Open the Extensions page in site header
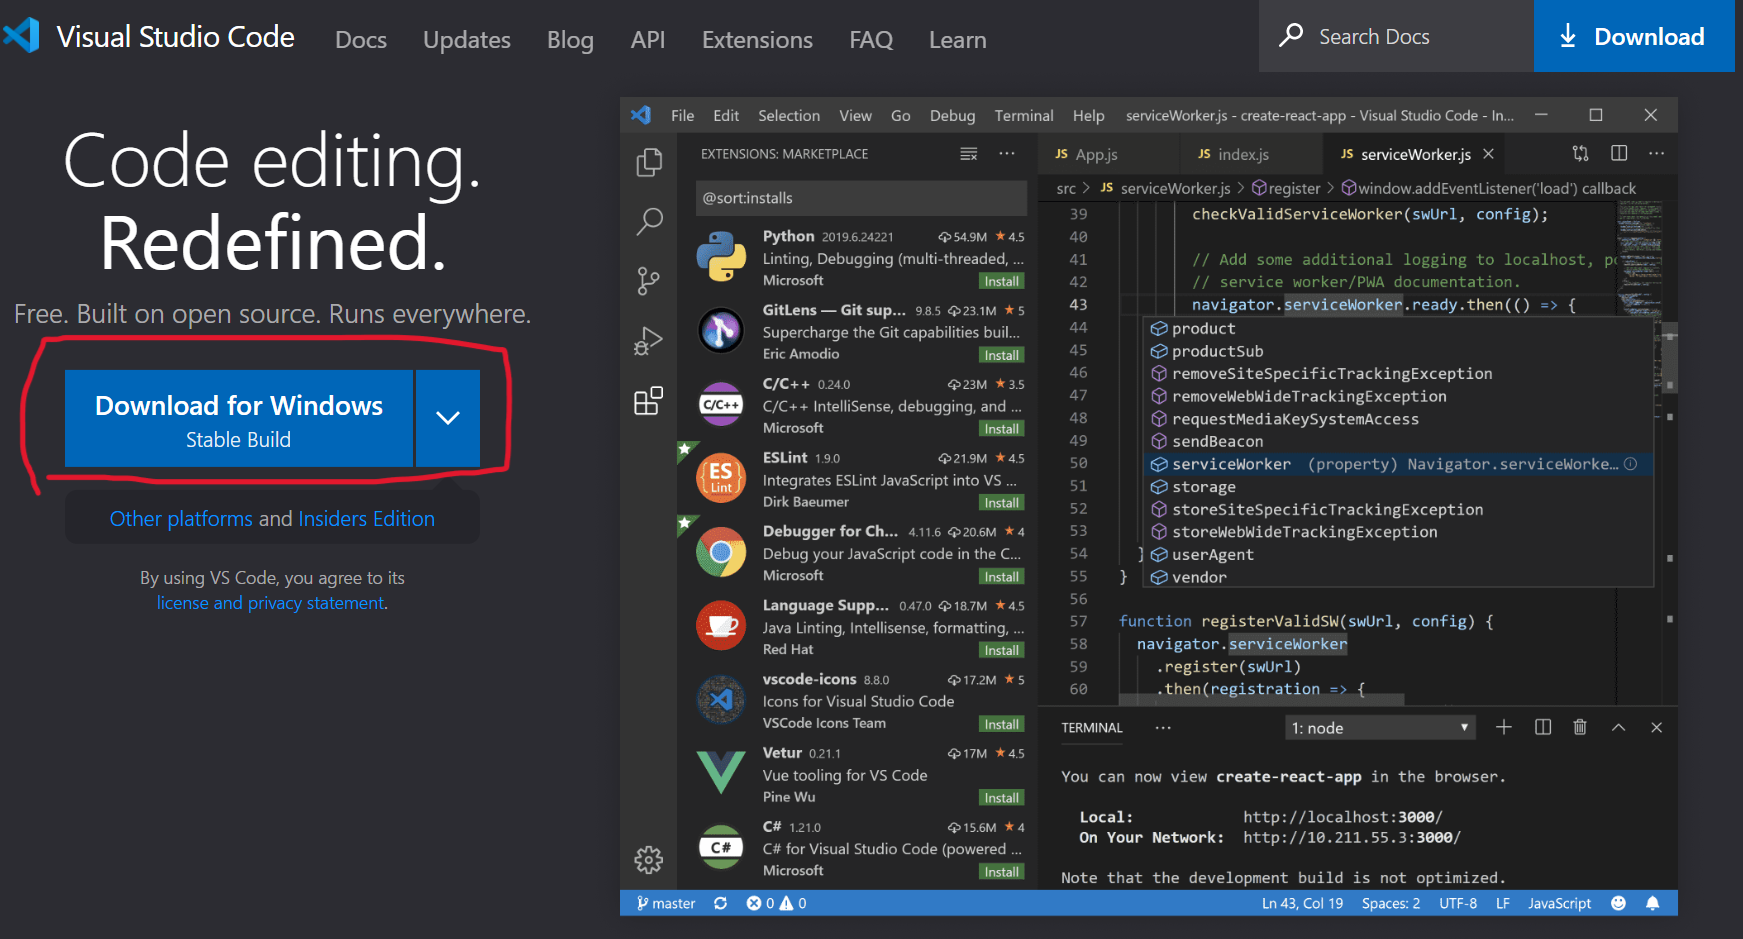Image resolution: width=1743 pixels, height=939 pixels. click(x=757, y=40)
